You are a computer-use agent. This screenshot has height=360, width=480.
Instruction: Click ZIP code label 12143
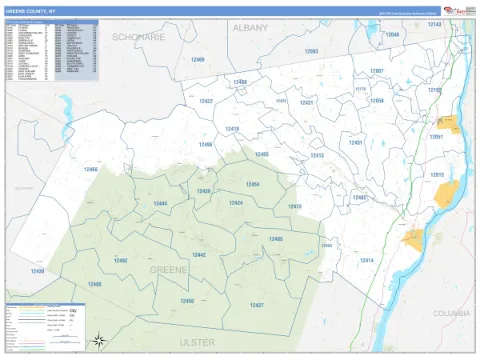pos(435,24)
